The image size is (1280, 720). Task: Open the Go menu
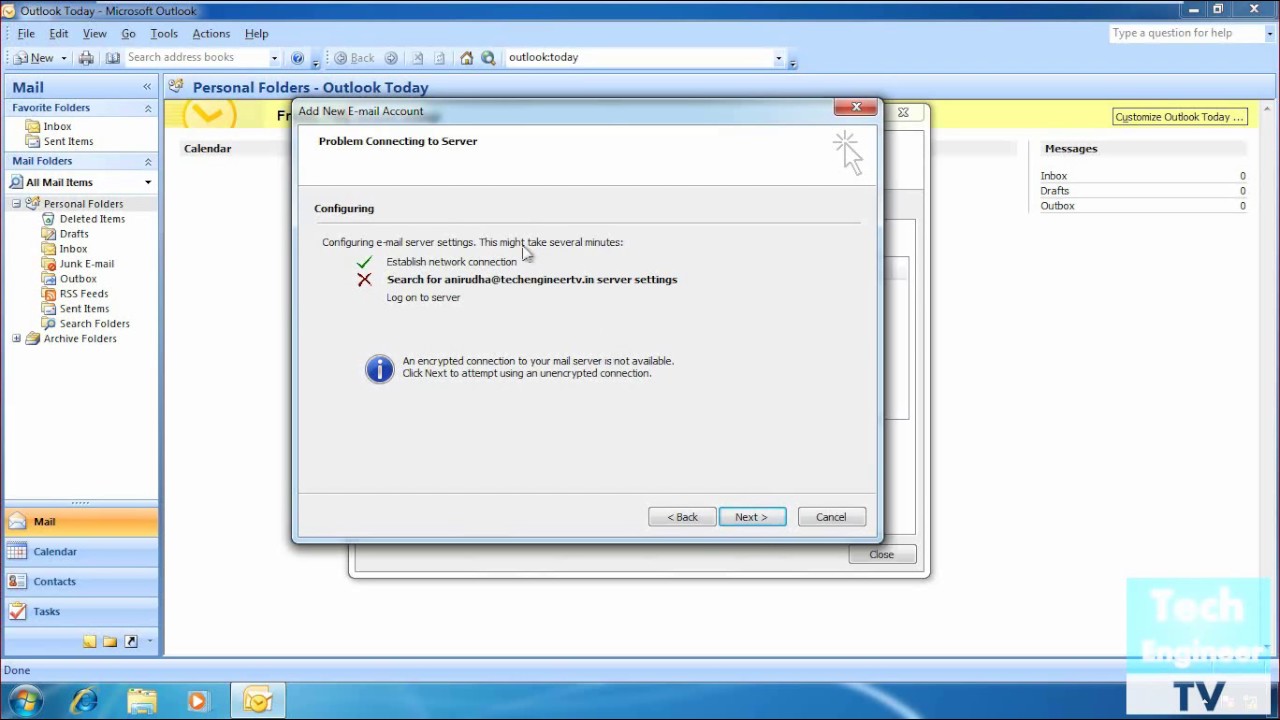(x=128, y=34)
